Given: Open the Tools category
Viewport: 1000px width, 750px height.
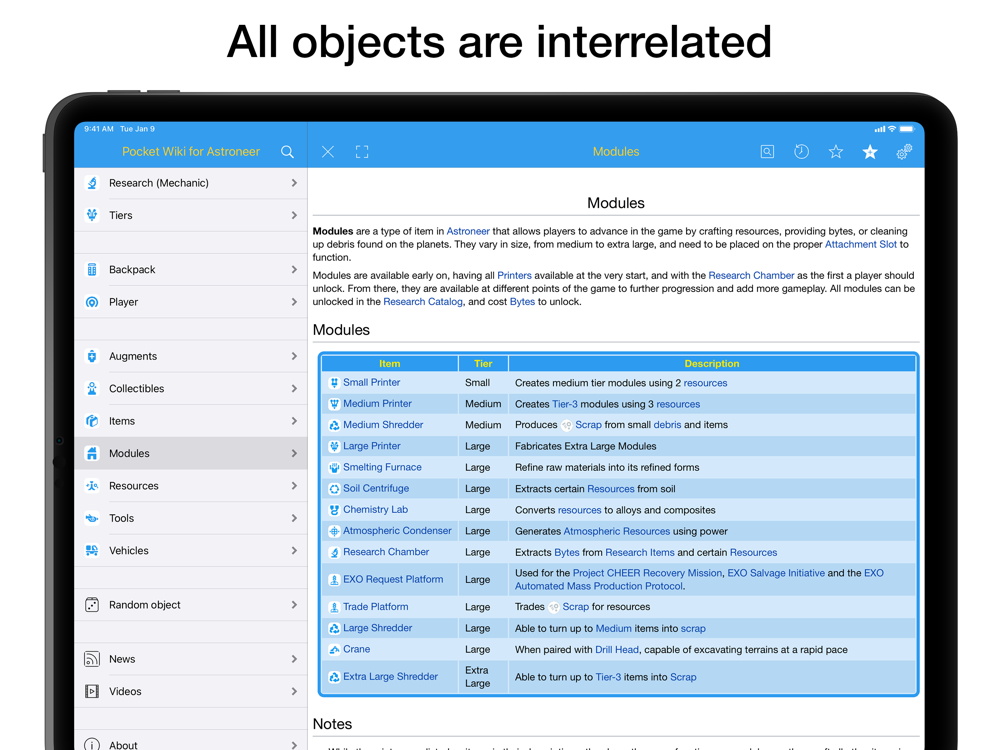Looking at the screenshot, I should pos(191,518).
